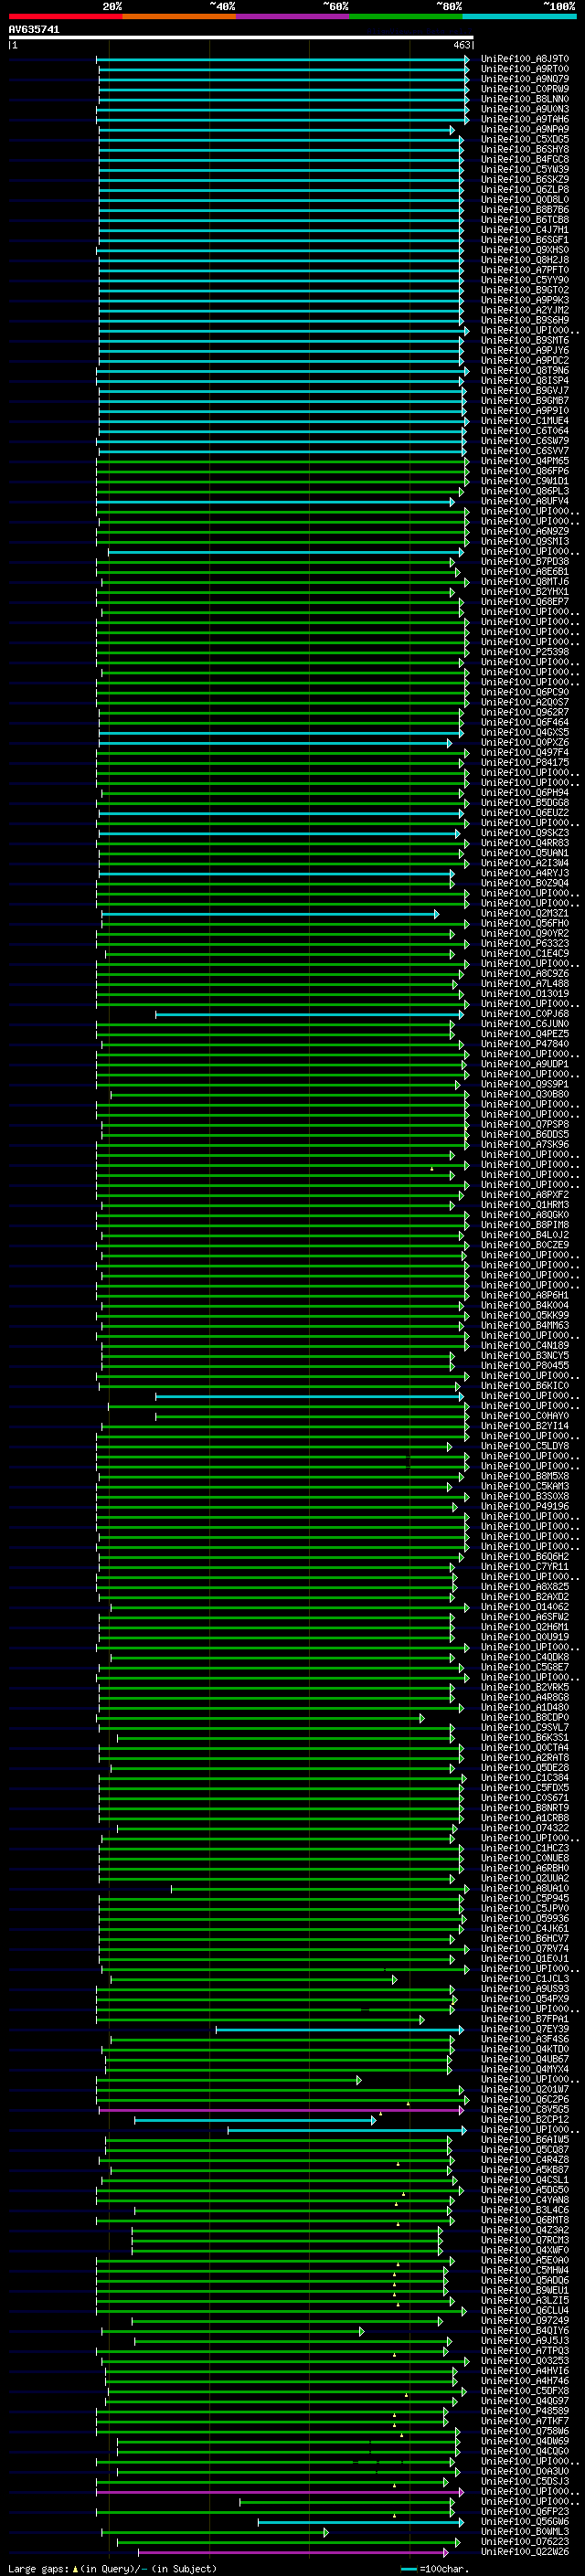The width and height of the screenshot is (585, 2576).
Task: Select UniRef100_C5KAM3 hit
Action: (x=525, y=1487)
